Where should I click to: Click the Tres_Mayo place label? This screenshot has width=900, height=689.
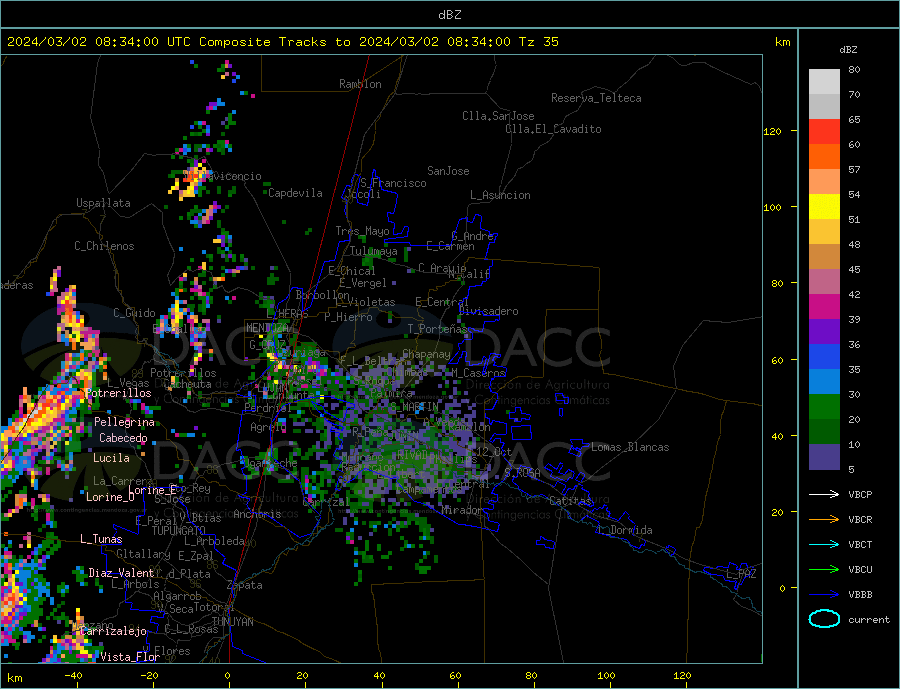(x=362, y=231)
